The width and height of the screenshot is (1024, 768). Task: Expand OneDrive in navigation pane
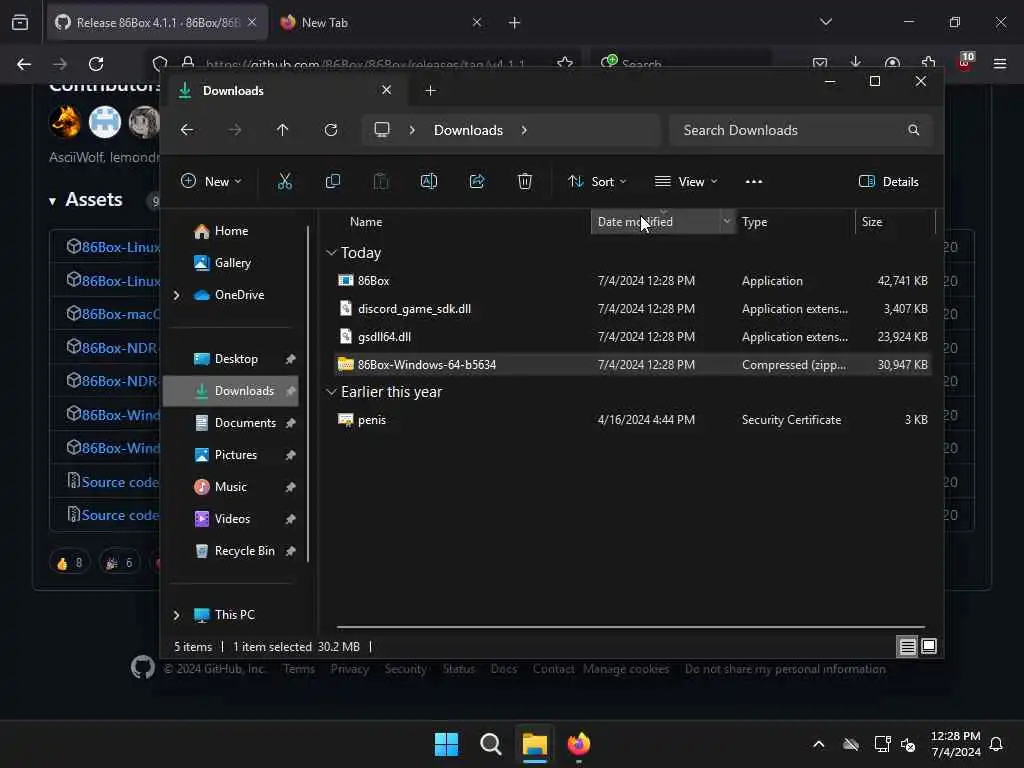pos(176,295)
